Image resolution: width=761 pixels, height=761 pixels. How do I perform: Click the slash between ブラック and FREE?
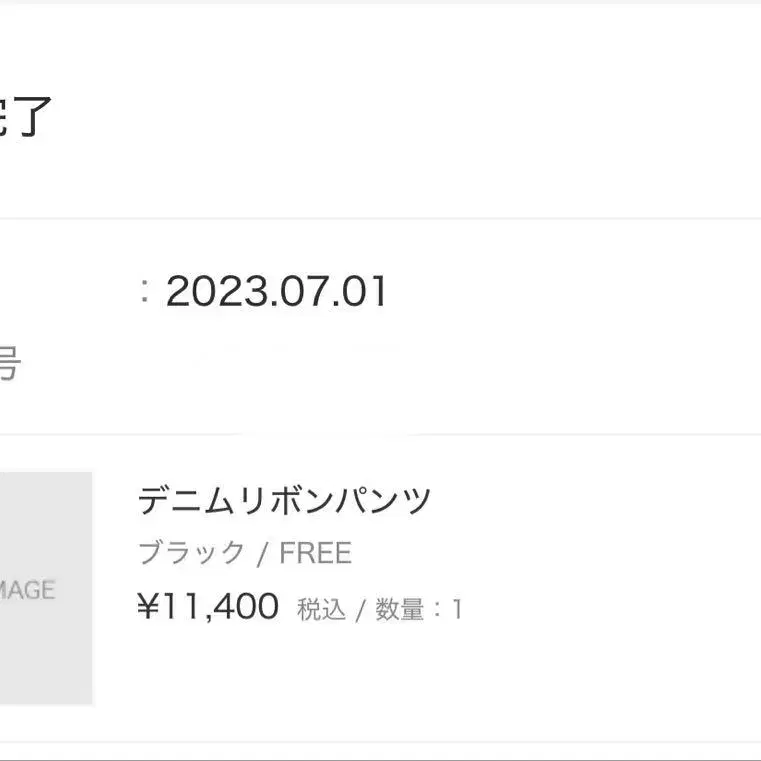click(262, 553)
